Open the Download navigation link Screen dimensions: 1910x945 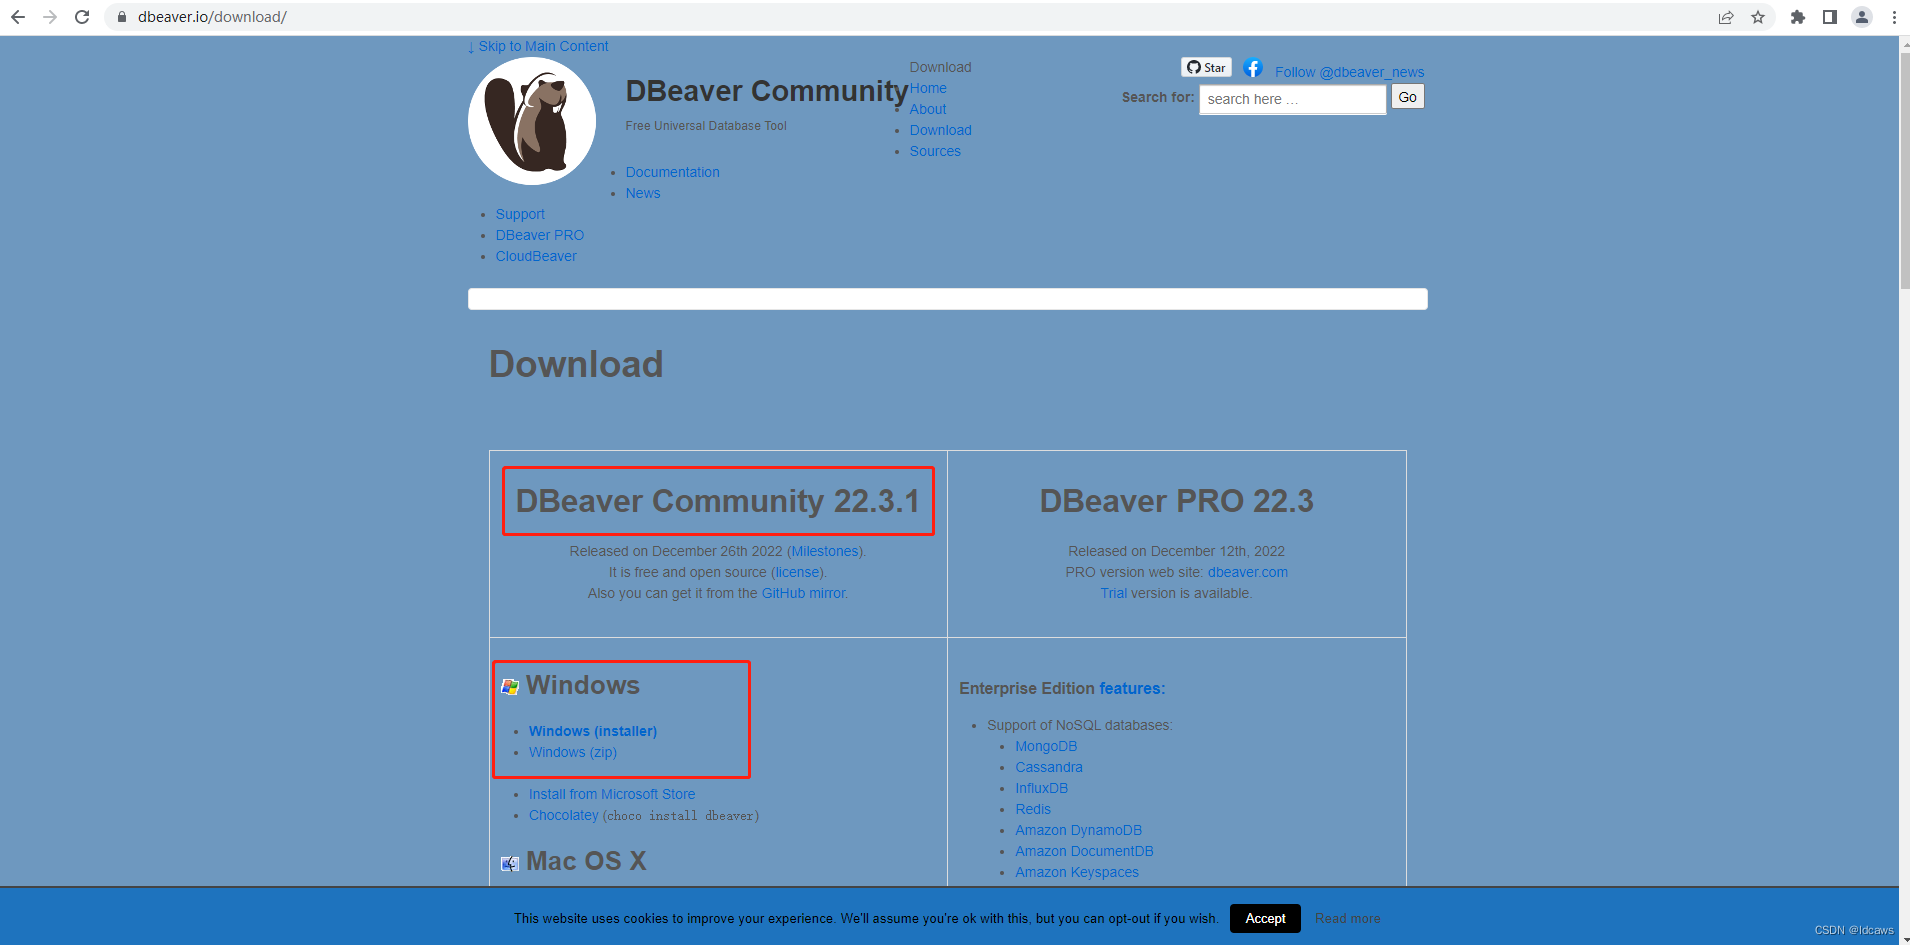(x=941, y=130)
